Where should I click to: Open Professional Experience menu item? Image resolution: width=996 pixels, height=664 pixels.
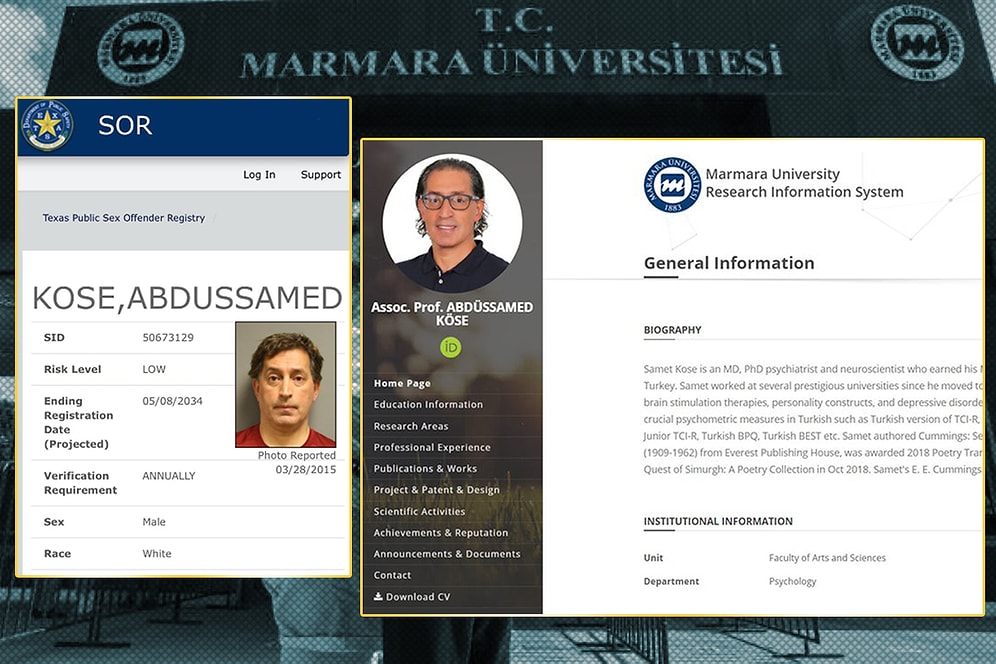tap(432, 447)
